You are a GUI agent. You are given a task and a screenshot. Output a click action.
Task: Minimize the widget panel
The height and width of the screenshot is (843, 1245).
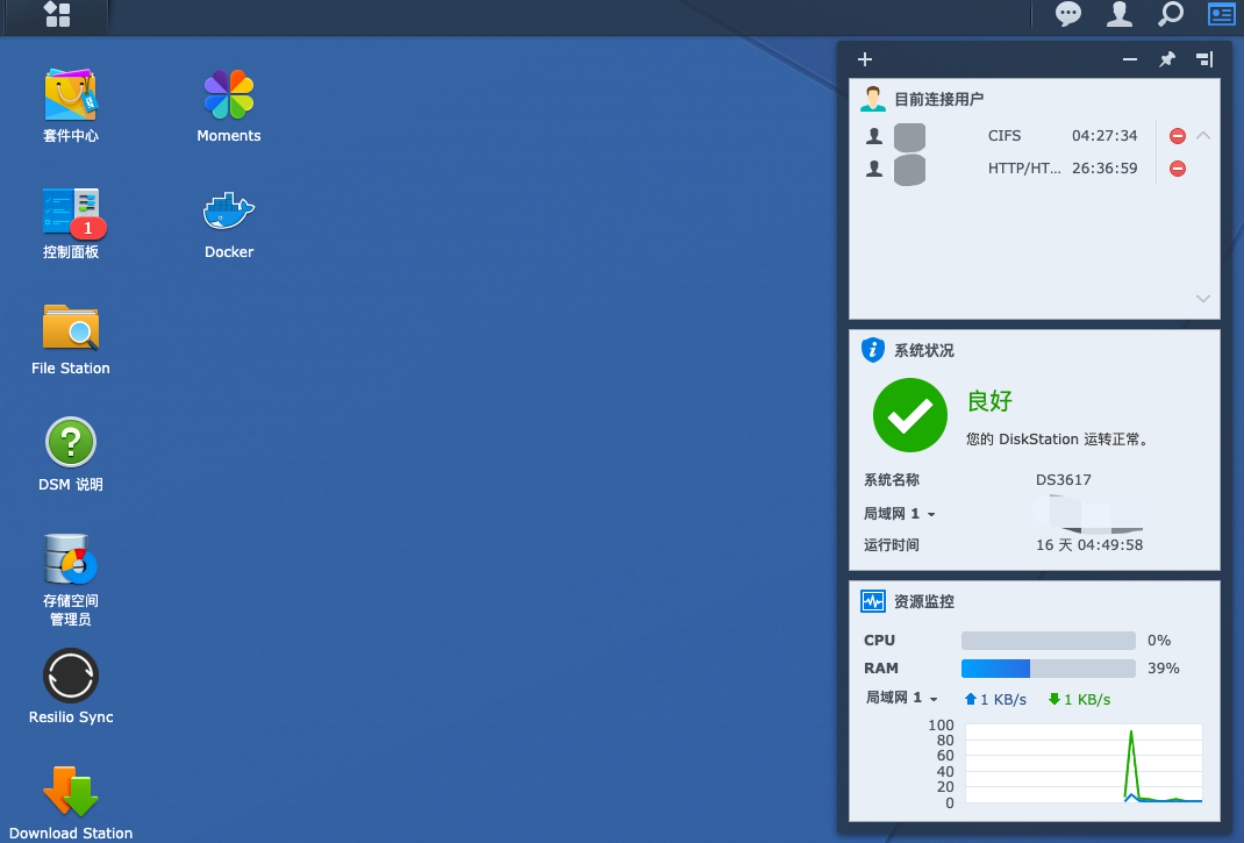pyautogui.click(x=1130, y=60)
